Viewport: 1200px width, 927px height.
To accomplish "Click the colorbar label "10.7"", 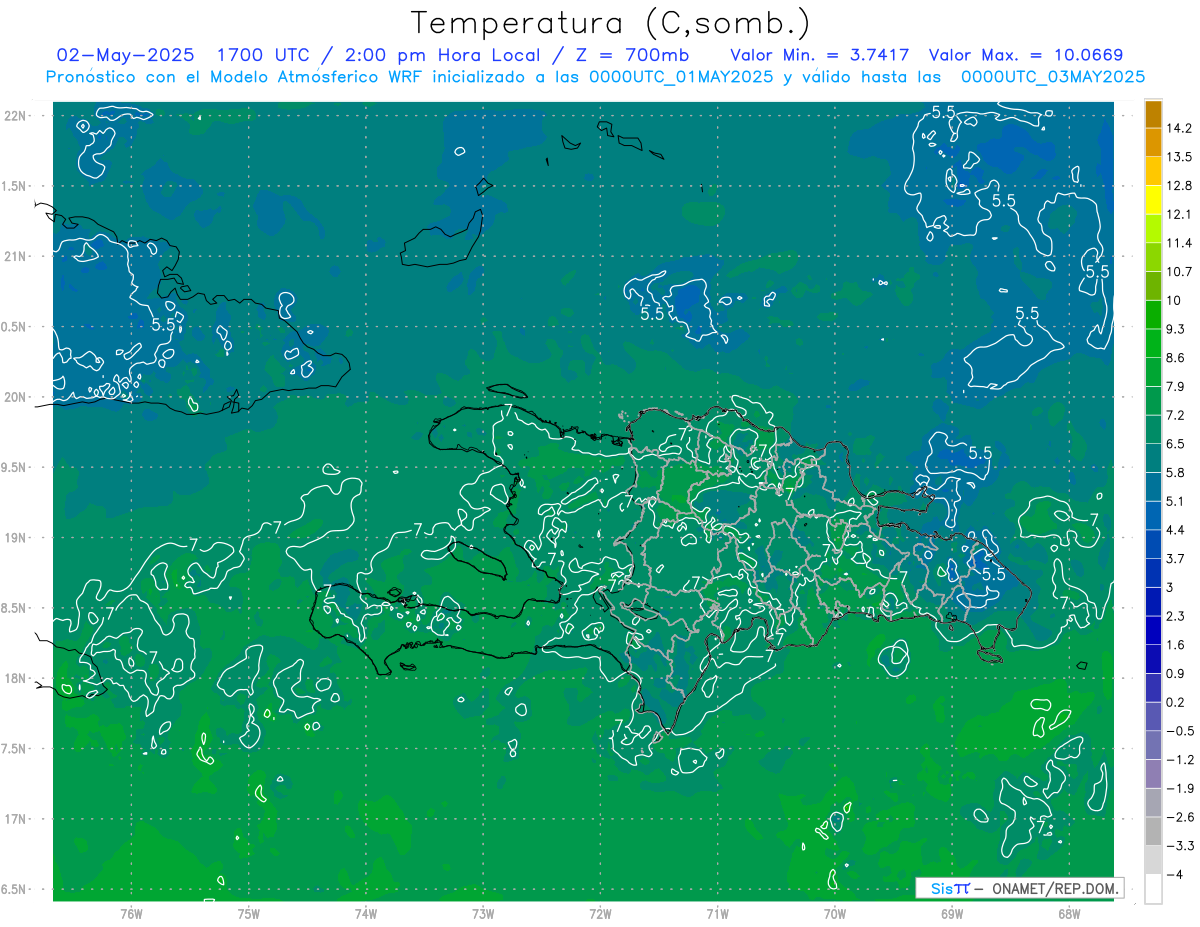I will 1180,272.
